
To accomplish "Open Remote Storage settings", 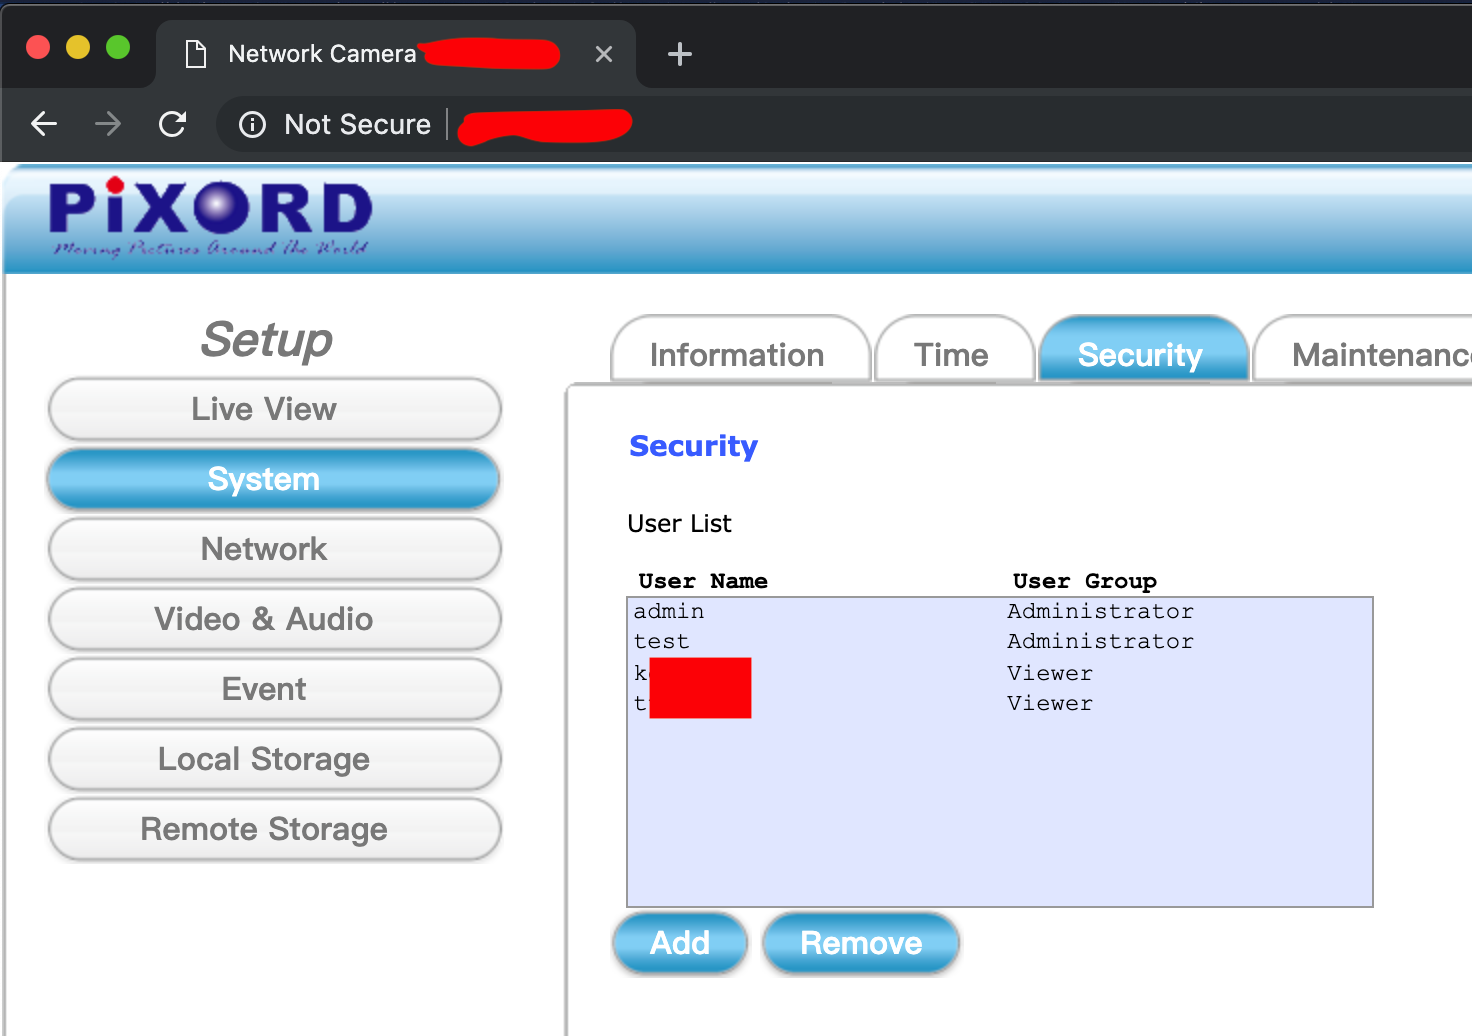I will click(x=274, y=829).
